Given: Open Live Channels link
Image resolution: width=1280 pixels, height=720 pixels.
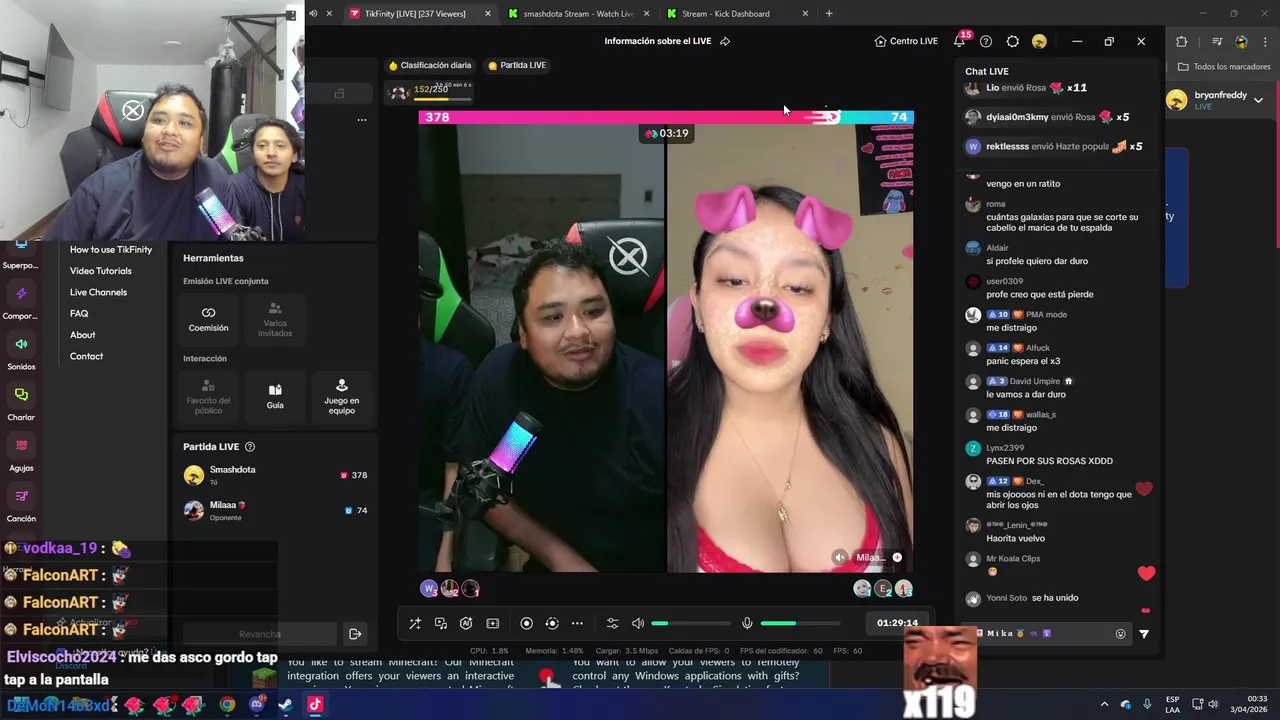Looking at the screenshot, I should [98, 292].
